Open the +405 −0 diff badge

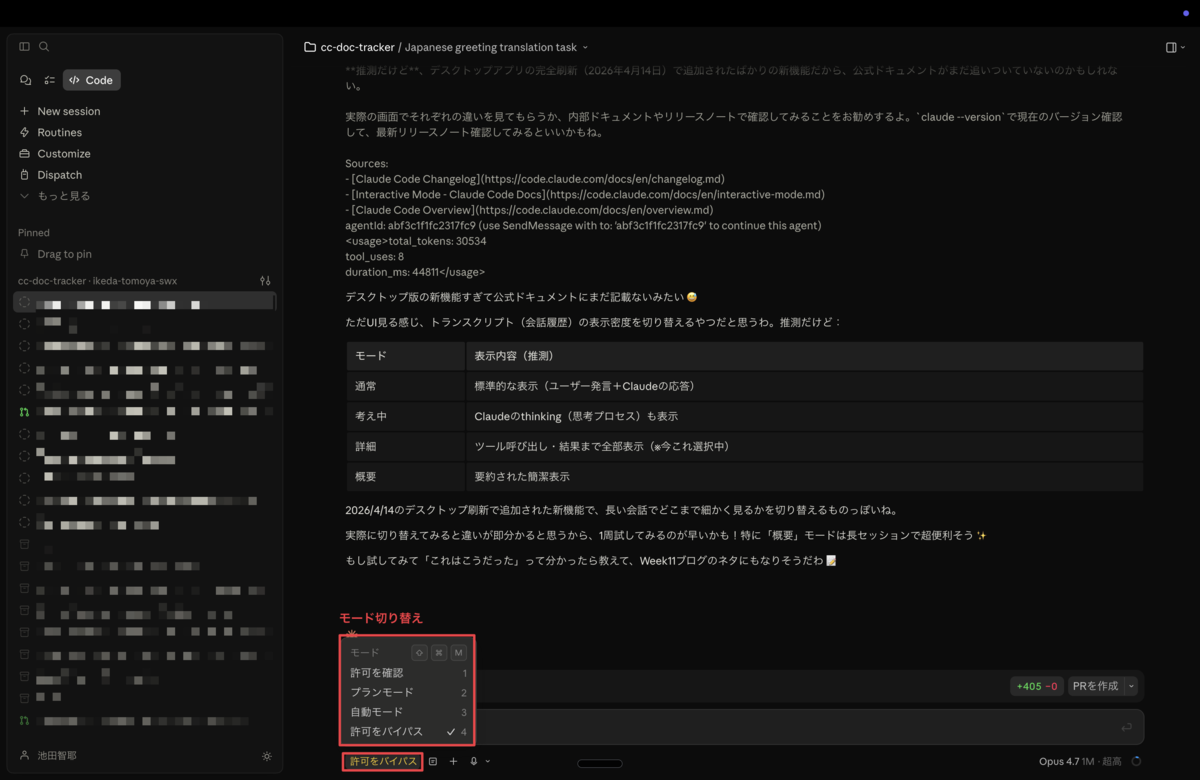1036,686
